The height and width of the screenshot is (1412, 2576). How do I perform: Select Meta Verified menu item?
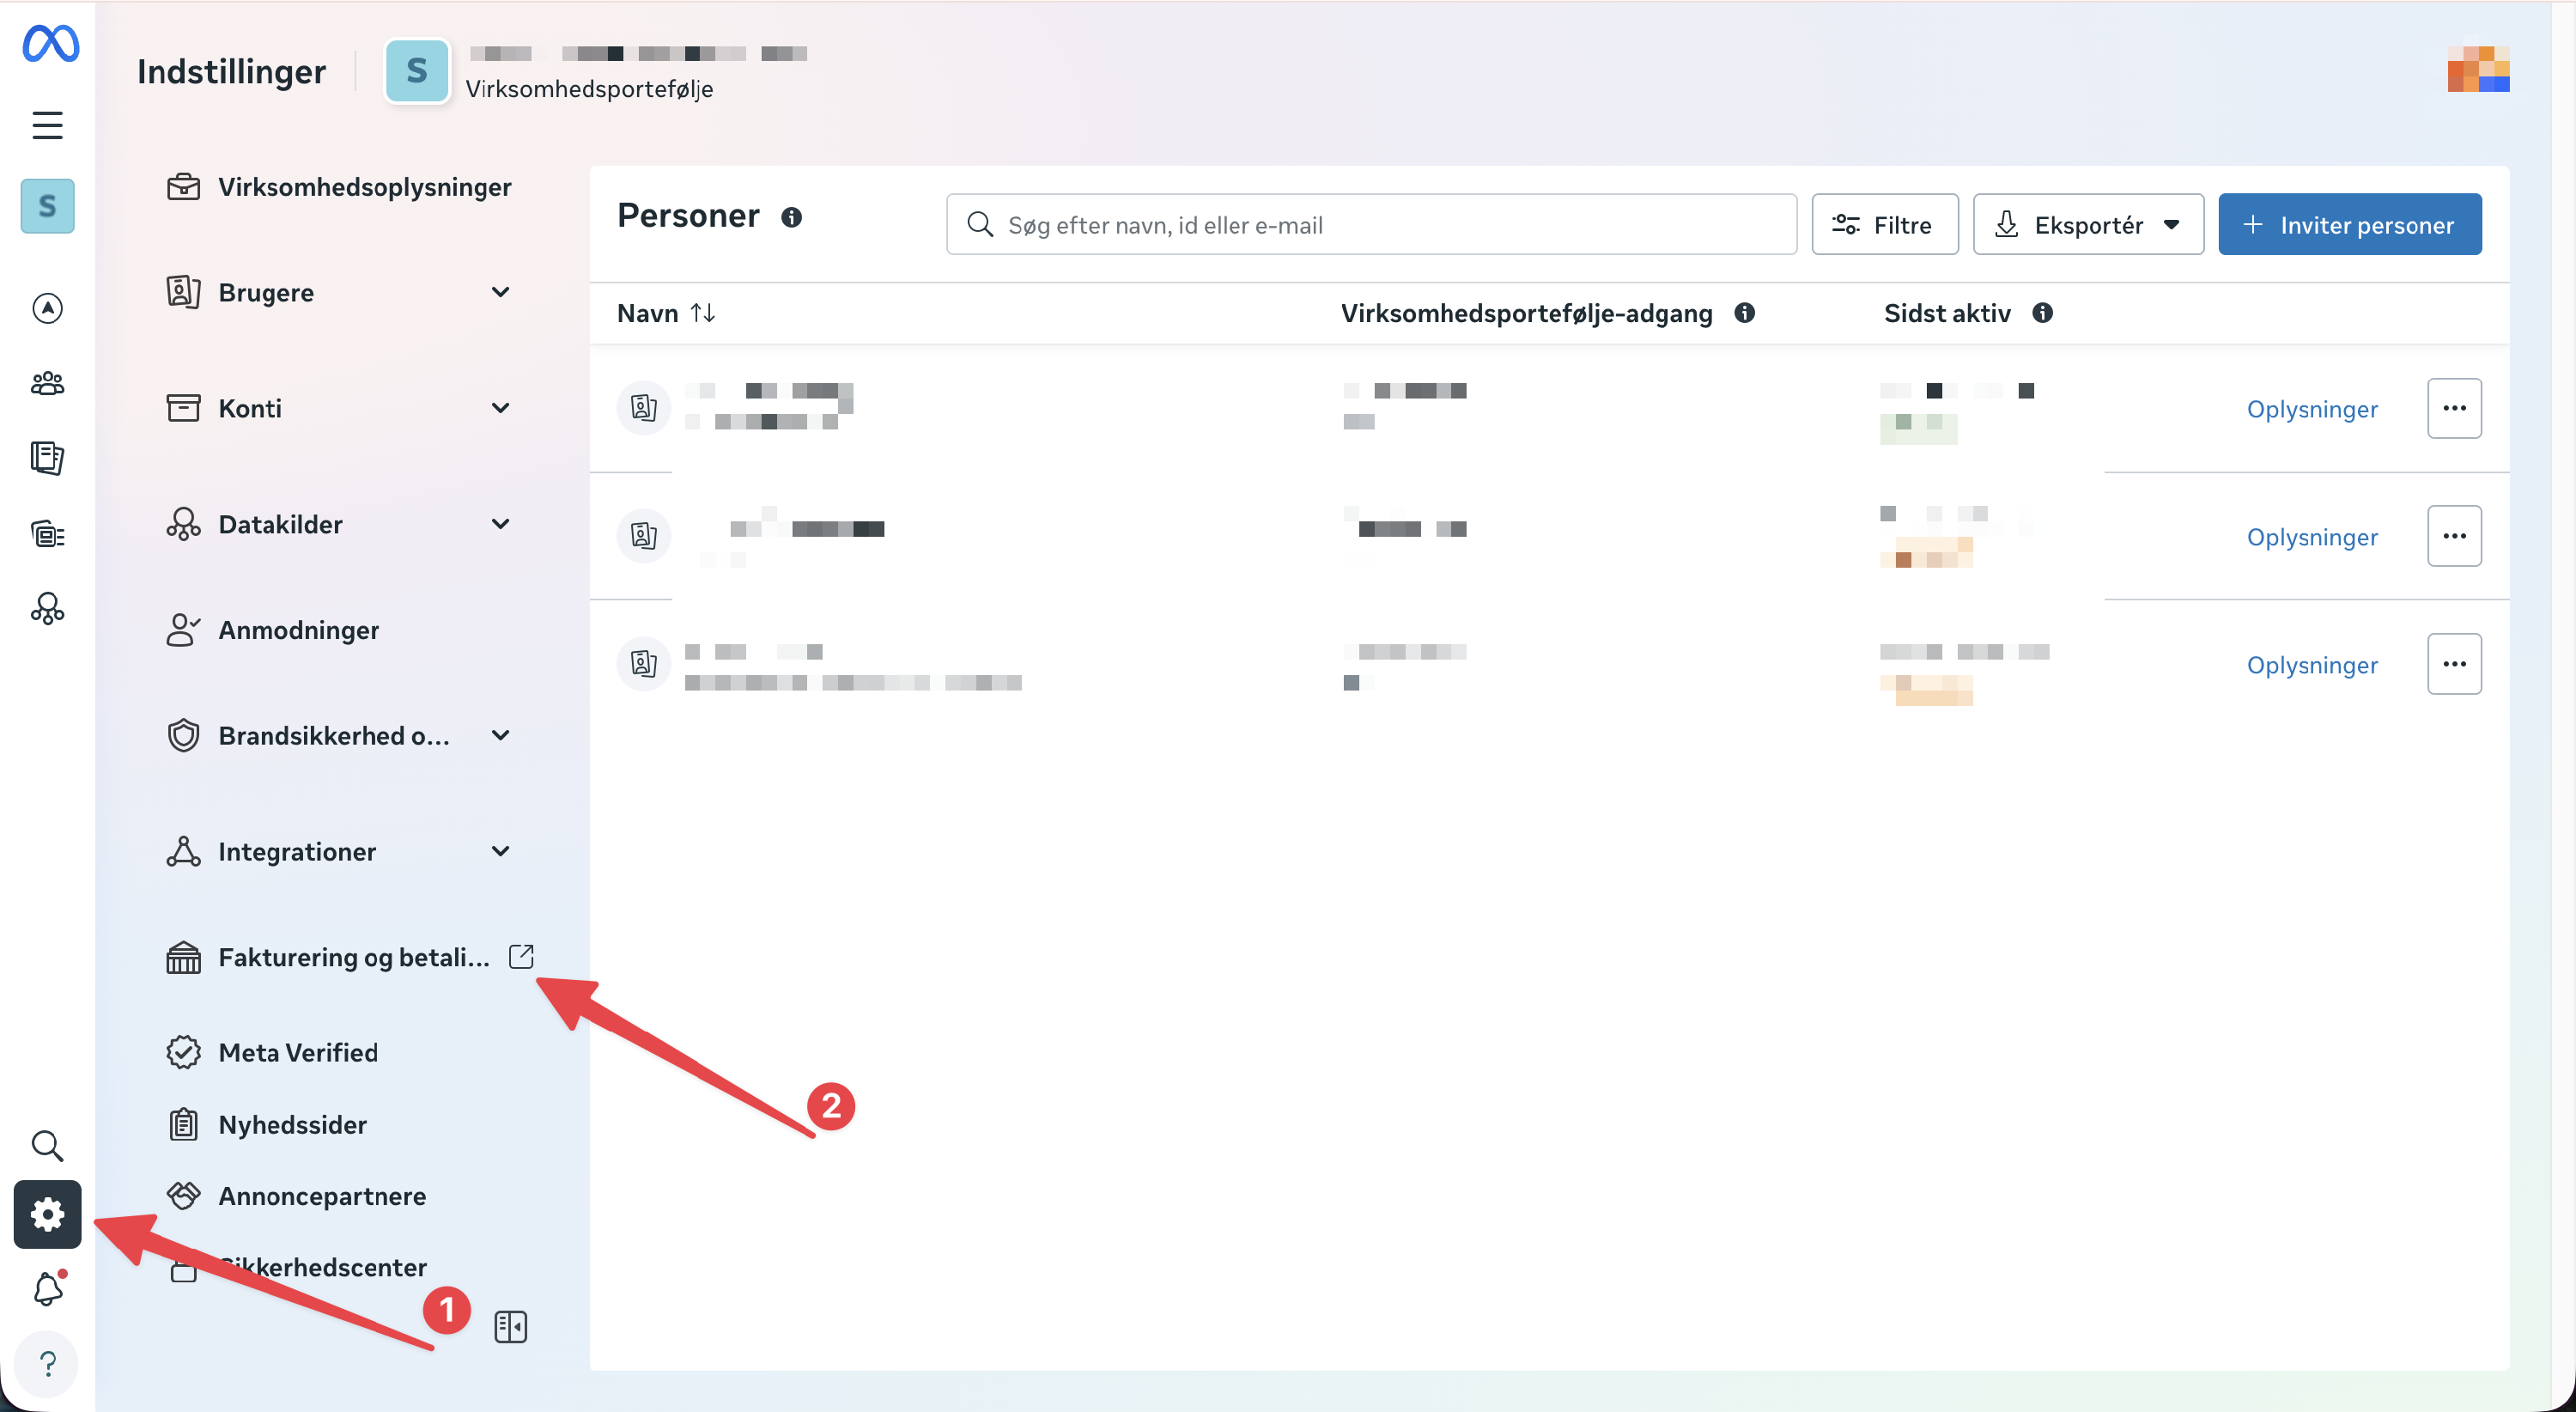pos(298,1052)
